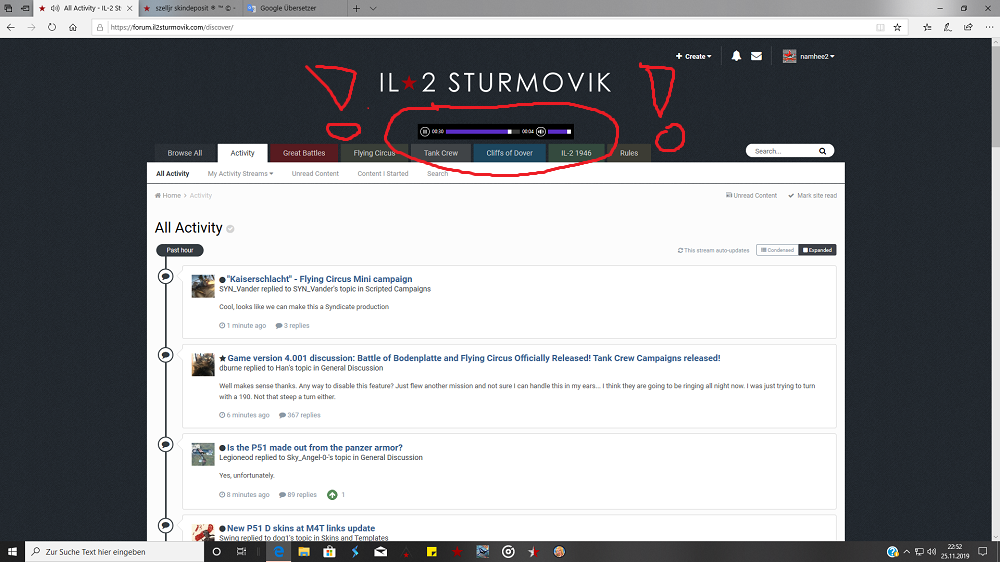
Task: Open 367 replies link
Action: pyautogui.click(x=300, y=415)
